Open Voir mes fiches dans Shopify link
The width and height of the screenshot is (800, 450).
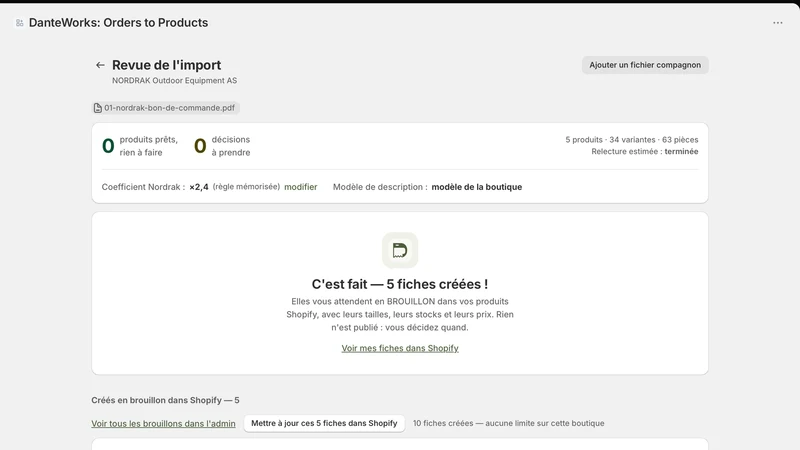click(400, 348)
